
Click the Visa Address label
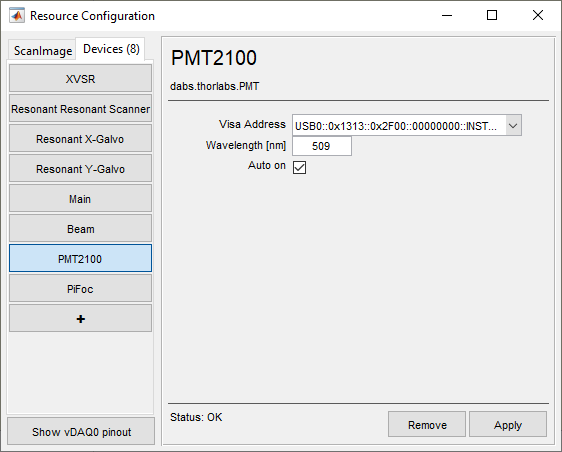point(252,124)
